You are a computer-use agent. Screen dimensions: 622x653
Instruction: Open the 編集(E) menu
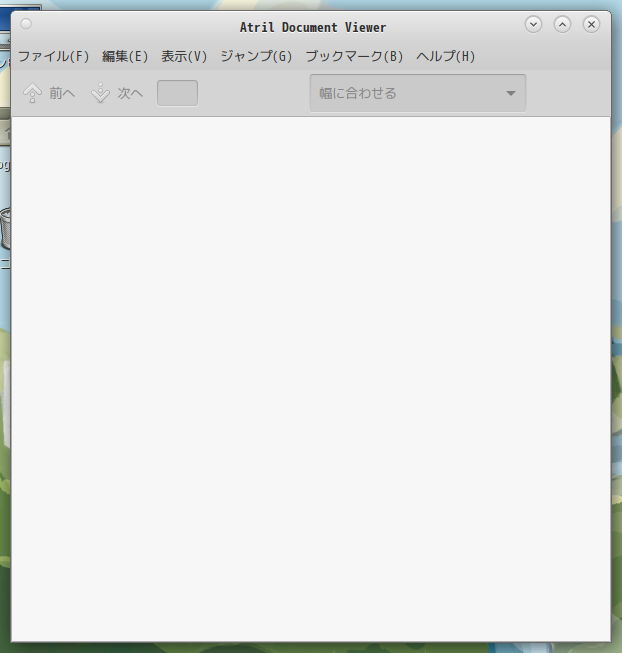pyautogui.click(x=125, y=56)
